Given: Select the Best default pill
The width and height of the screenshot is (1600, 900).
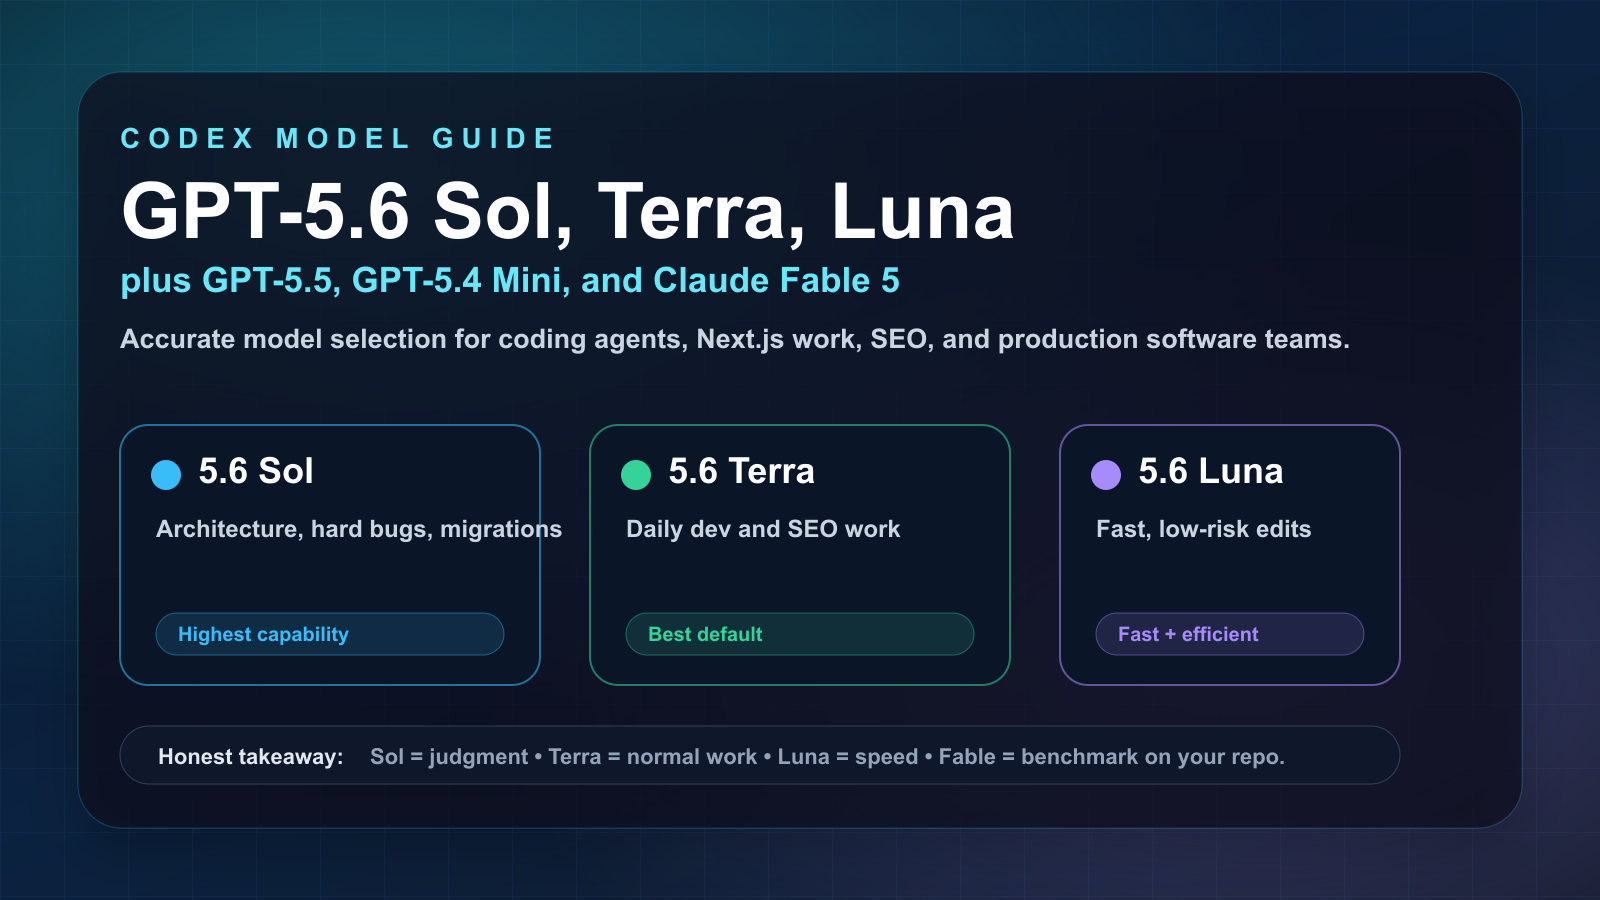Looking at the screenshot, I should [800, 634].
